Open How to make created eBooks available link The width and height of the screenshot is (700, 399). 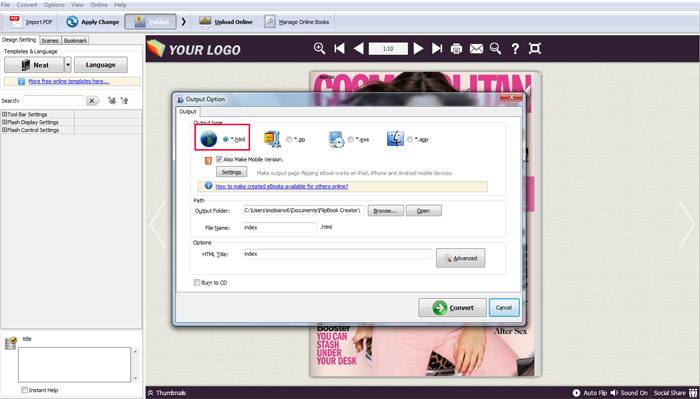(x=282, y=187)
